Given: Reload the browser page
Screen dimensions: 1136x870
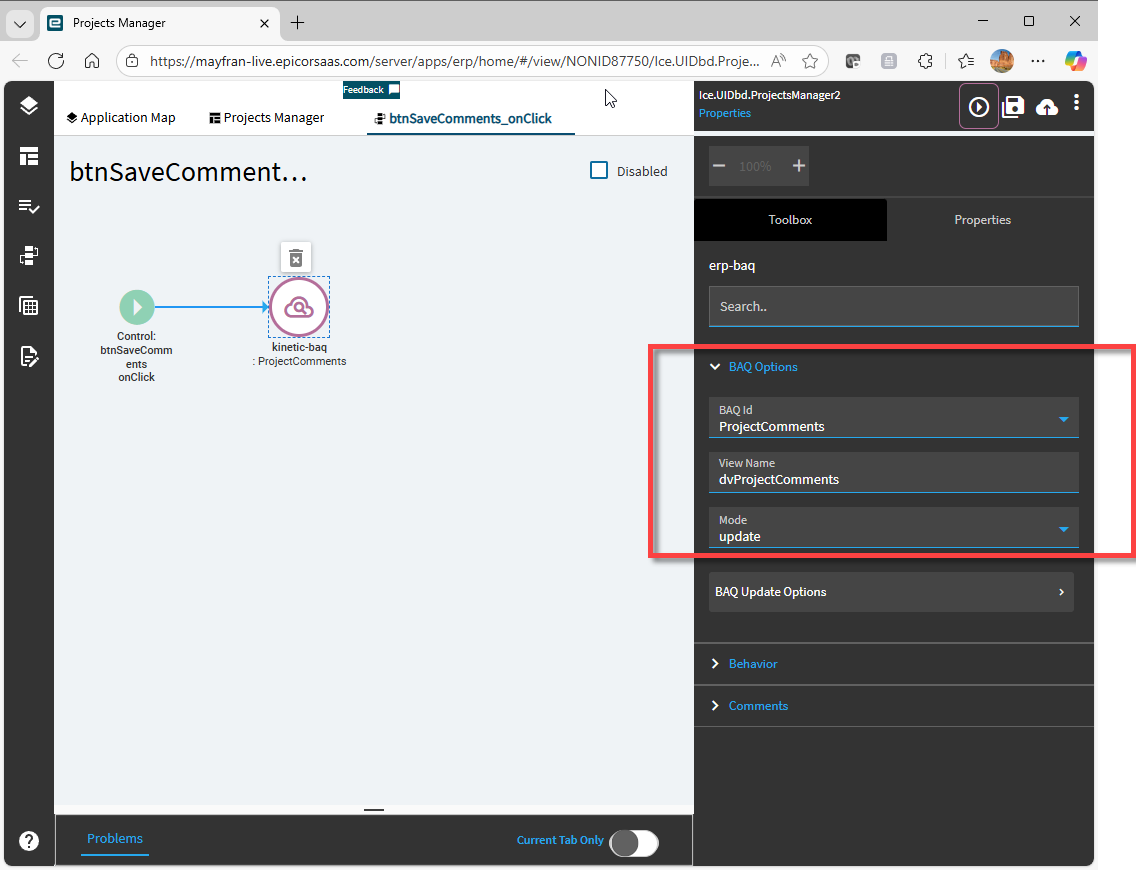Looking at the screenshot, I should (56, 61).
